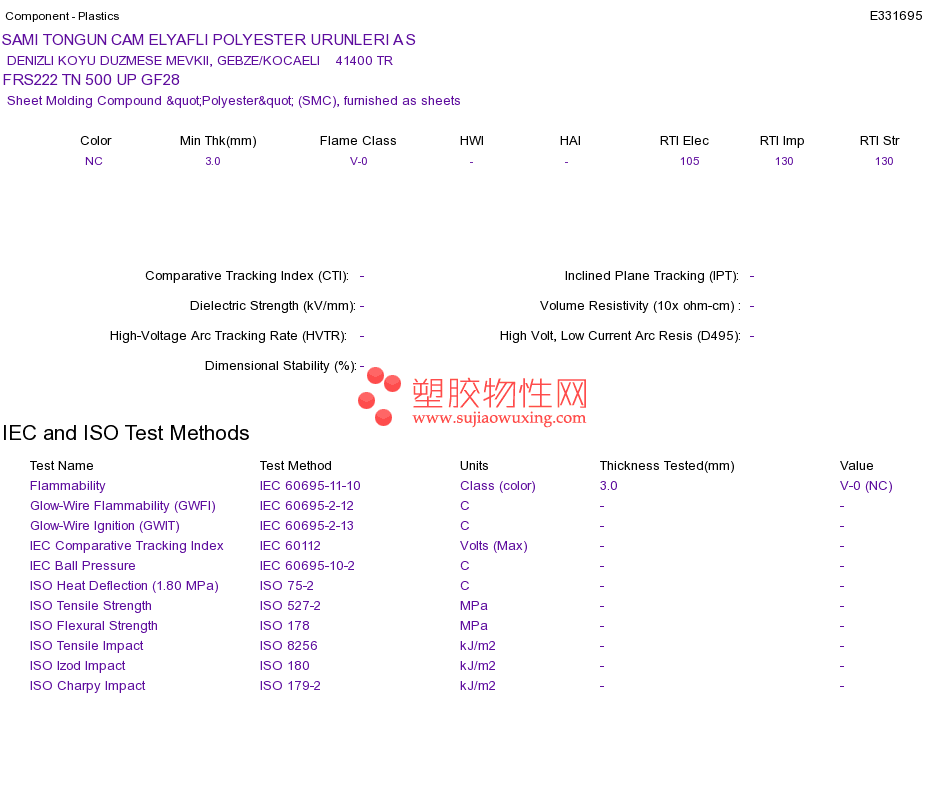The height and width of the screenshot is (800, 950).
Task: Click test method IEC 60695-2-12
Action: pyautogui.click(x=307, y=506)
